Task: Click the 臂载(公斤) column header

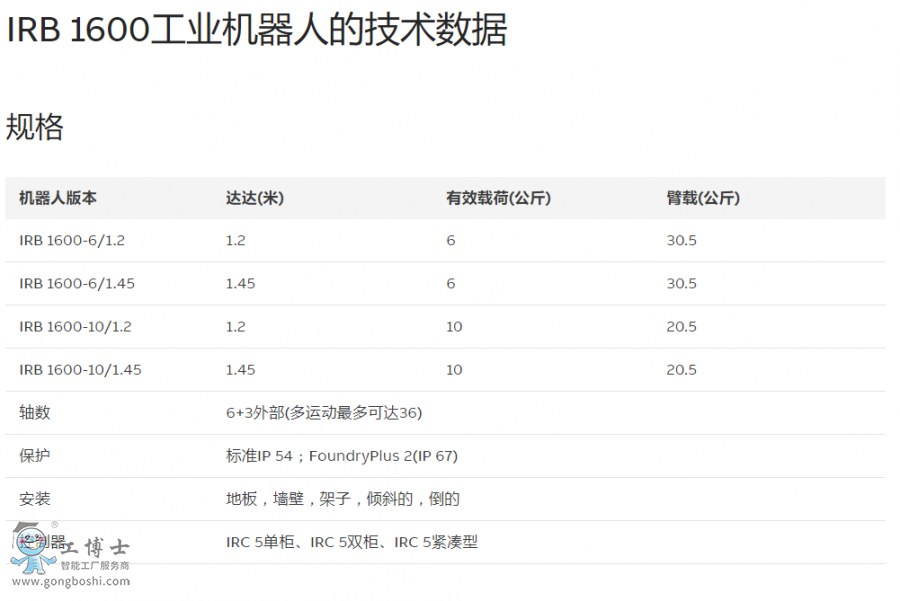Action: [702, 198]
